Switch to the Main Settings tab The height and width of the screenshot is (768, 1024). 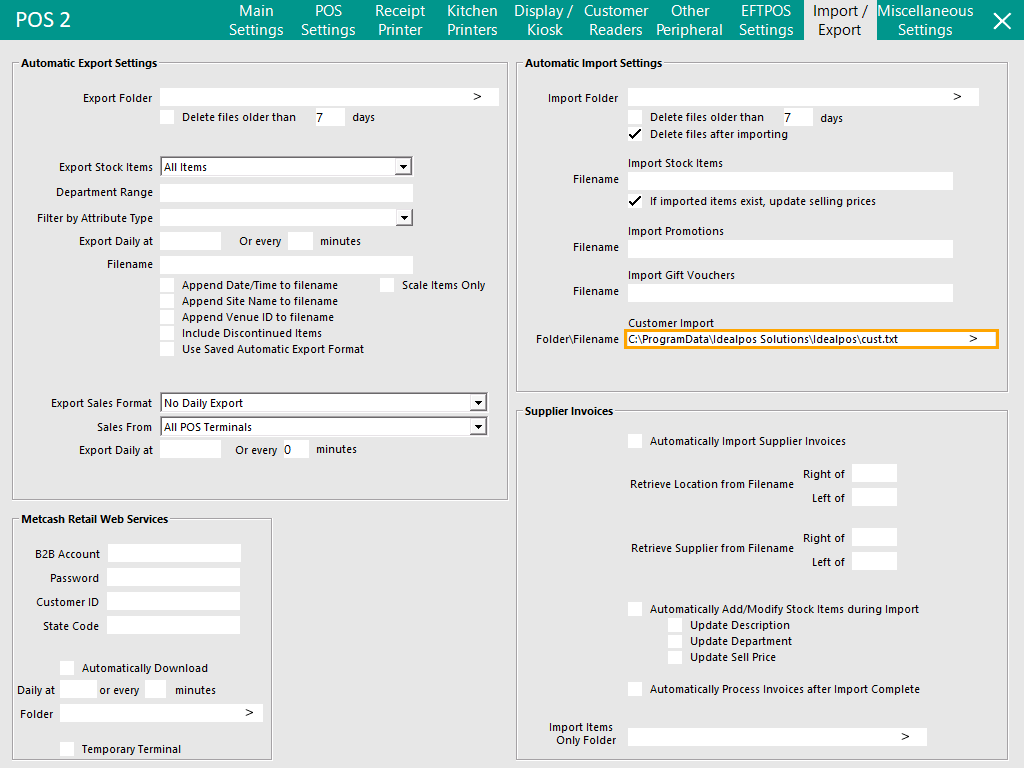point(256,20)
